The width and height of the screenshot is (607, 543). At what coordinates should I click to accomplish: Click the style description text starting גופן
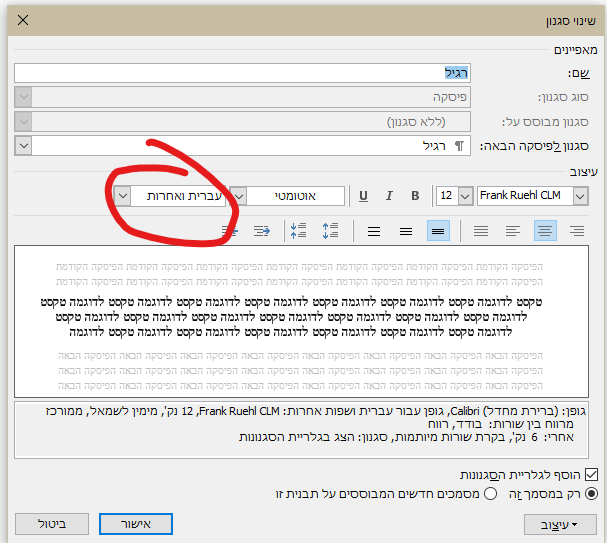(302, 430)
